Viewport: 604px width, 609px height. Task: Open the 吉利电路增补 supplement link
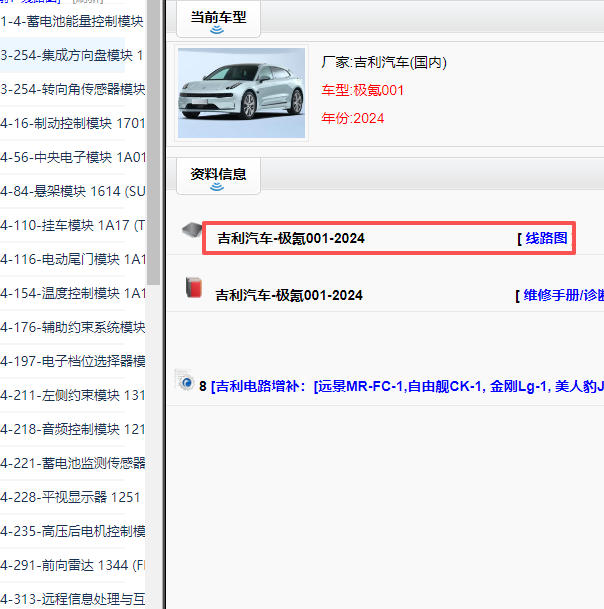click(408, 386)
